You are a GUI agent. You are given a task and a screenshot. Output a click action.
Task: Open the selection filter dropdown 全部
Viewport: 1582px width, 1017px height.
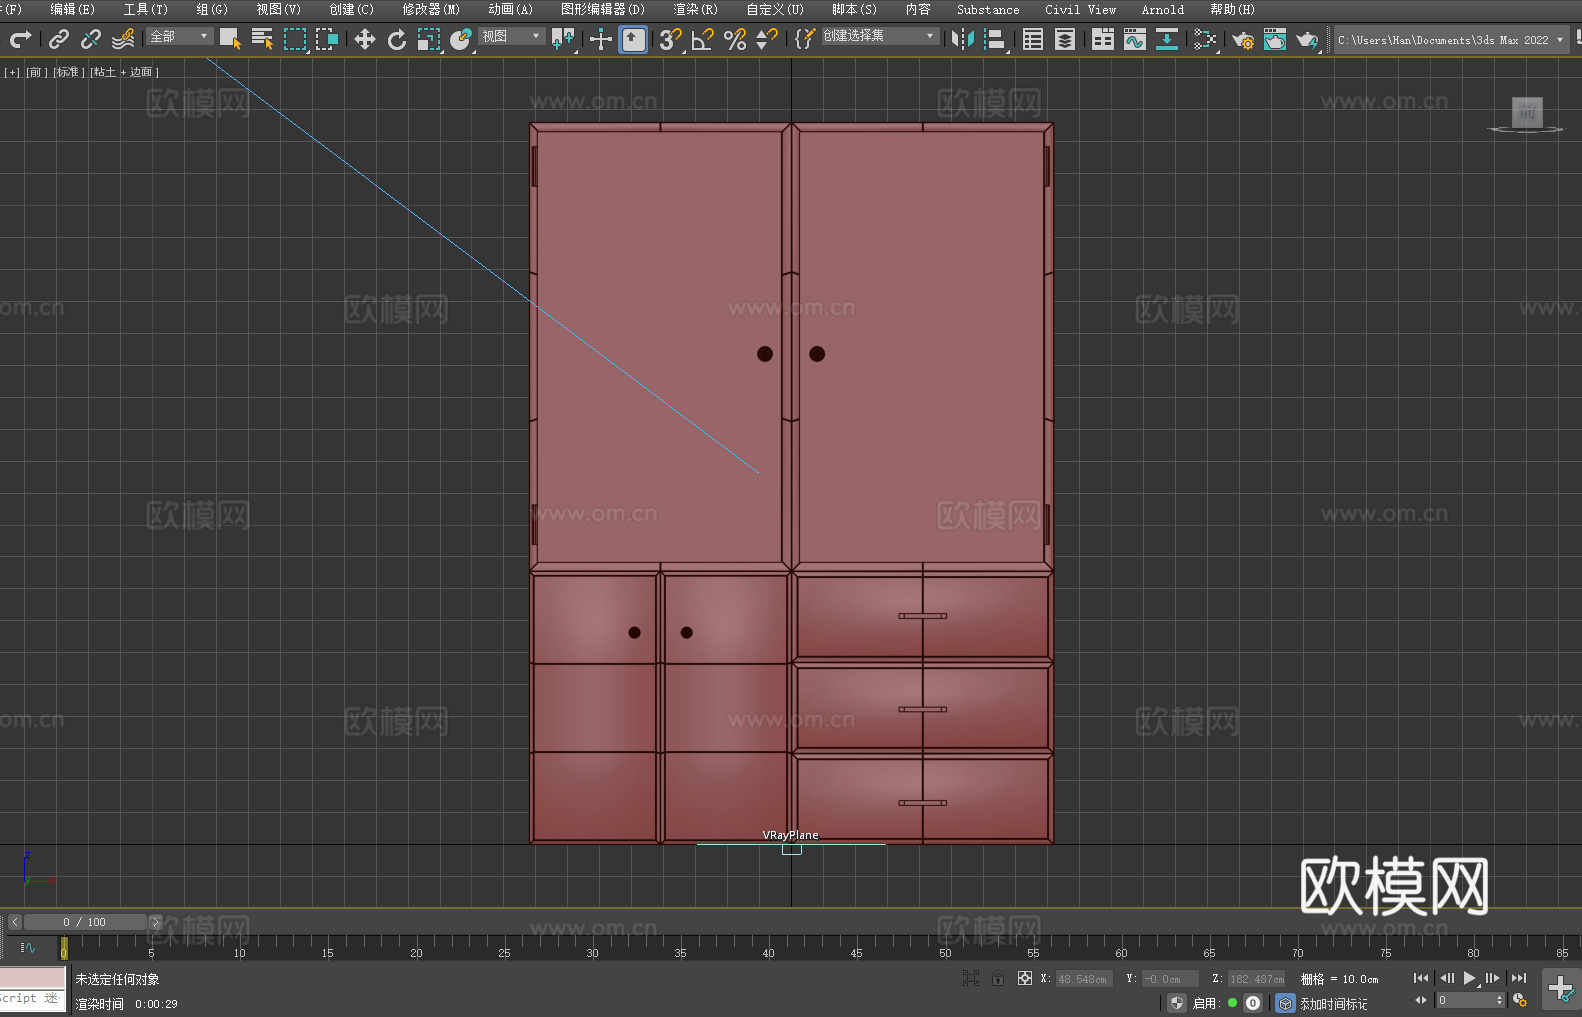point(180,36)
